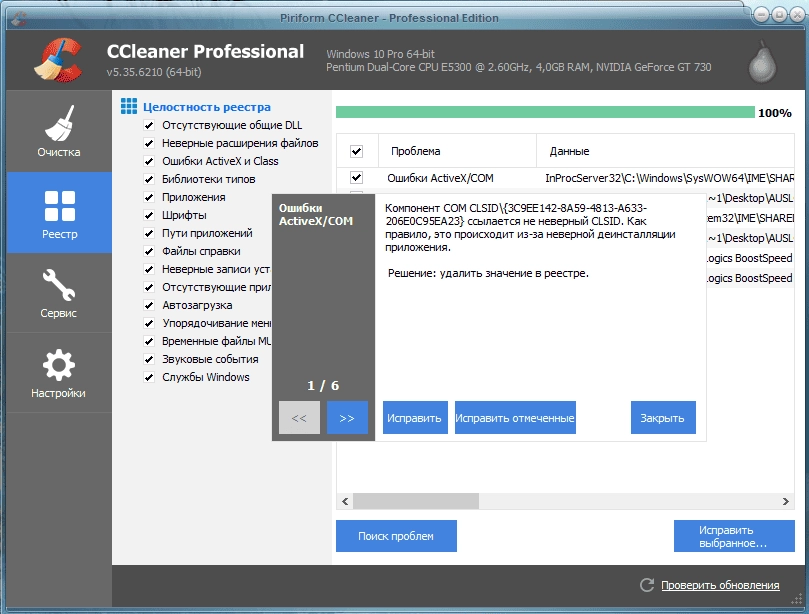This screenshot has height=614, width=809.
Task: Click the title bar application icon
Action: (x=19, y=19)
